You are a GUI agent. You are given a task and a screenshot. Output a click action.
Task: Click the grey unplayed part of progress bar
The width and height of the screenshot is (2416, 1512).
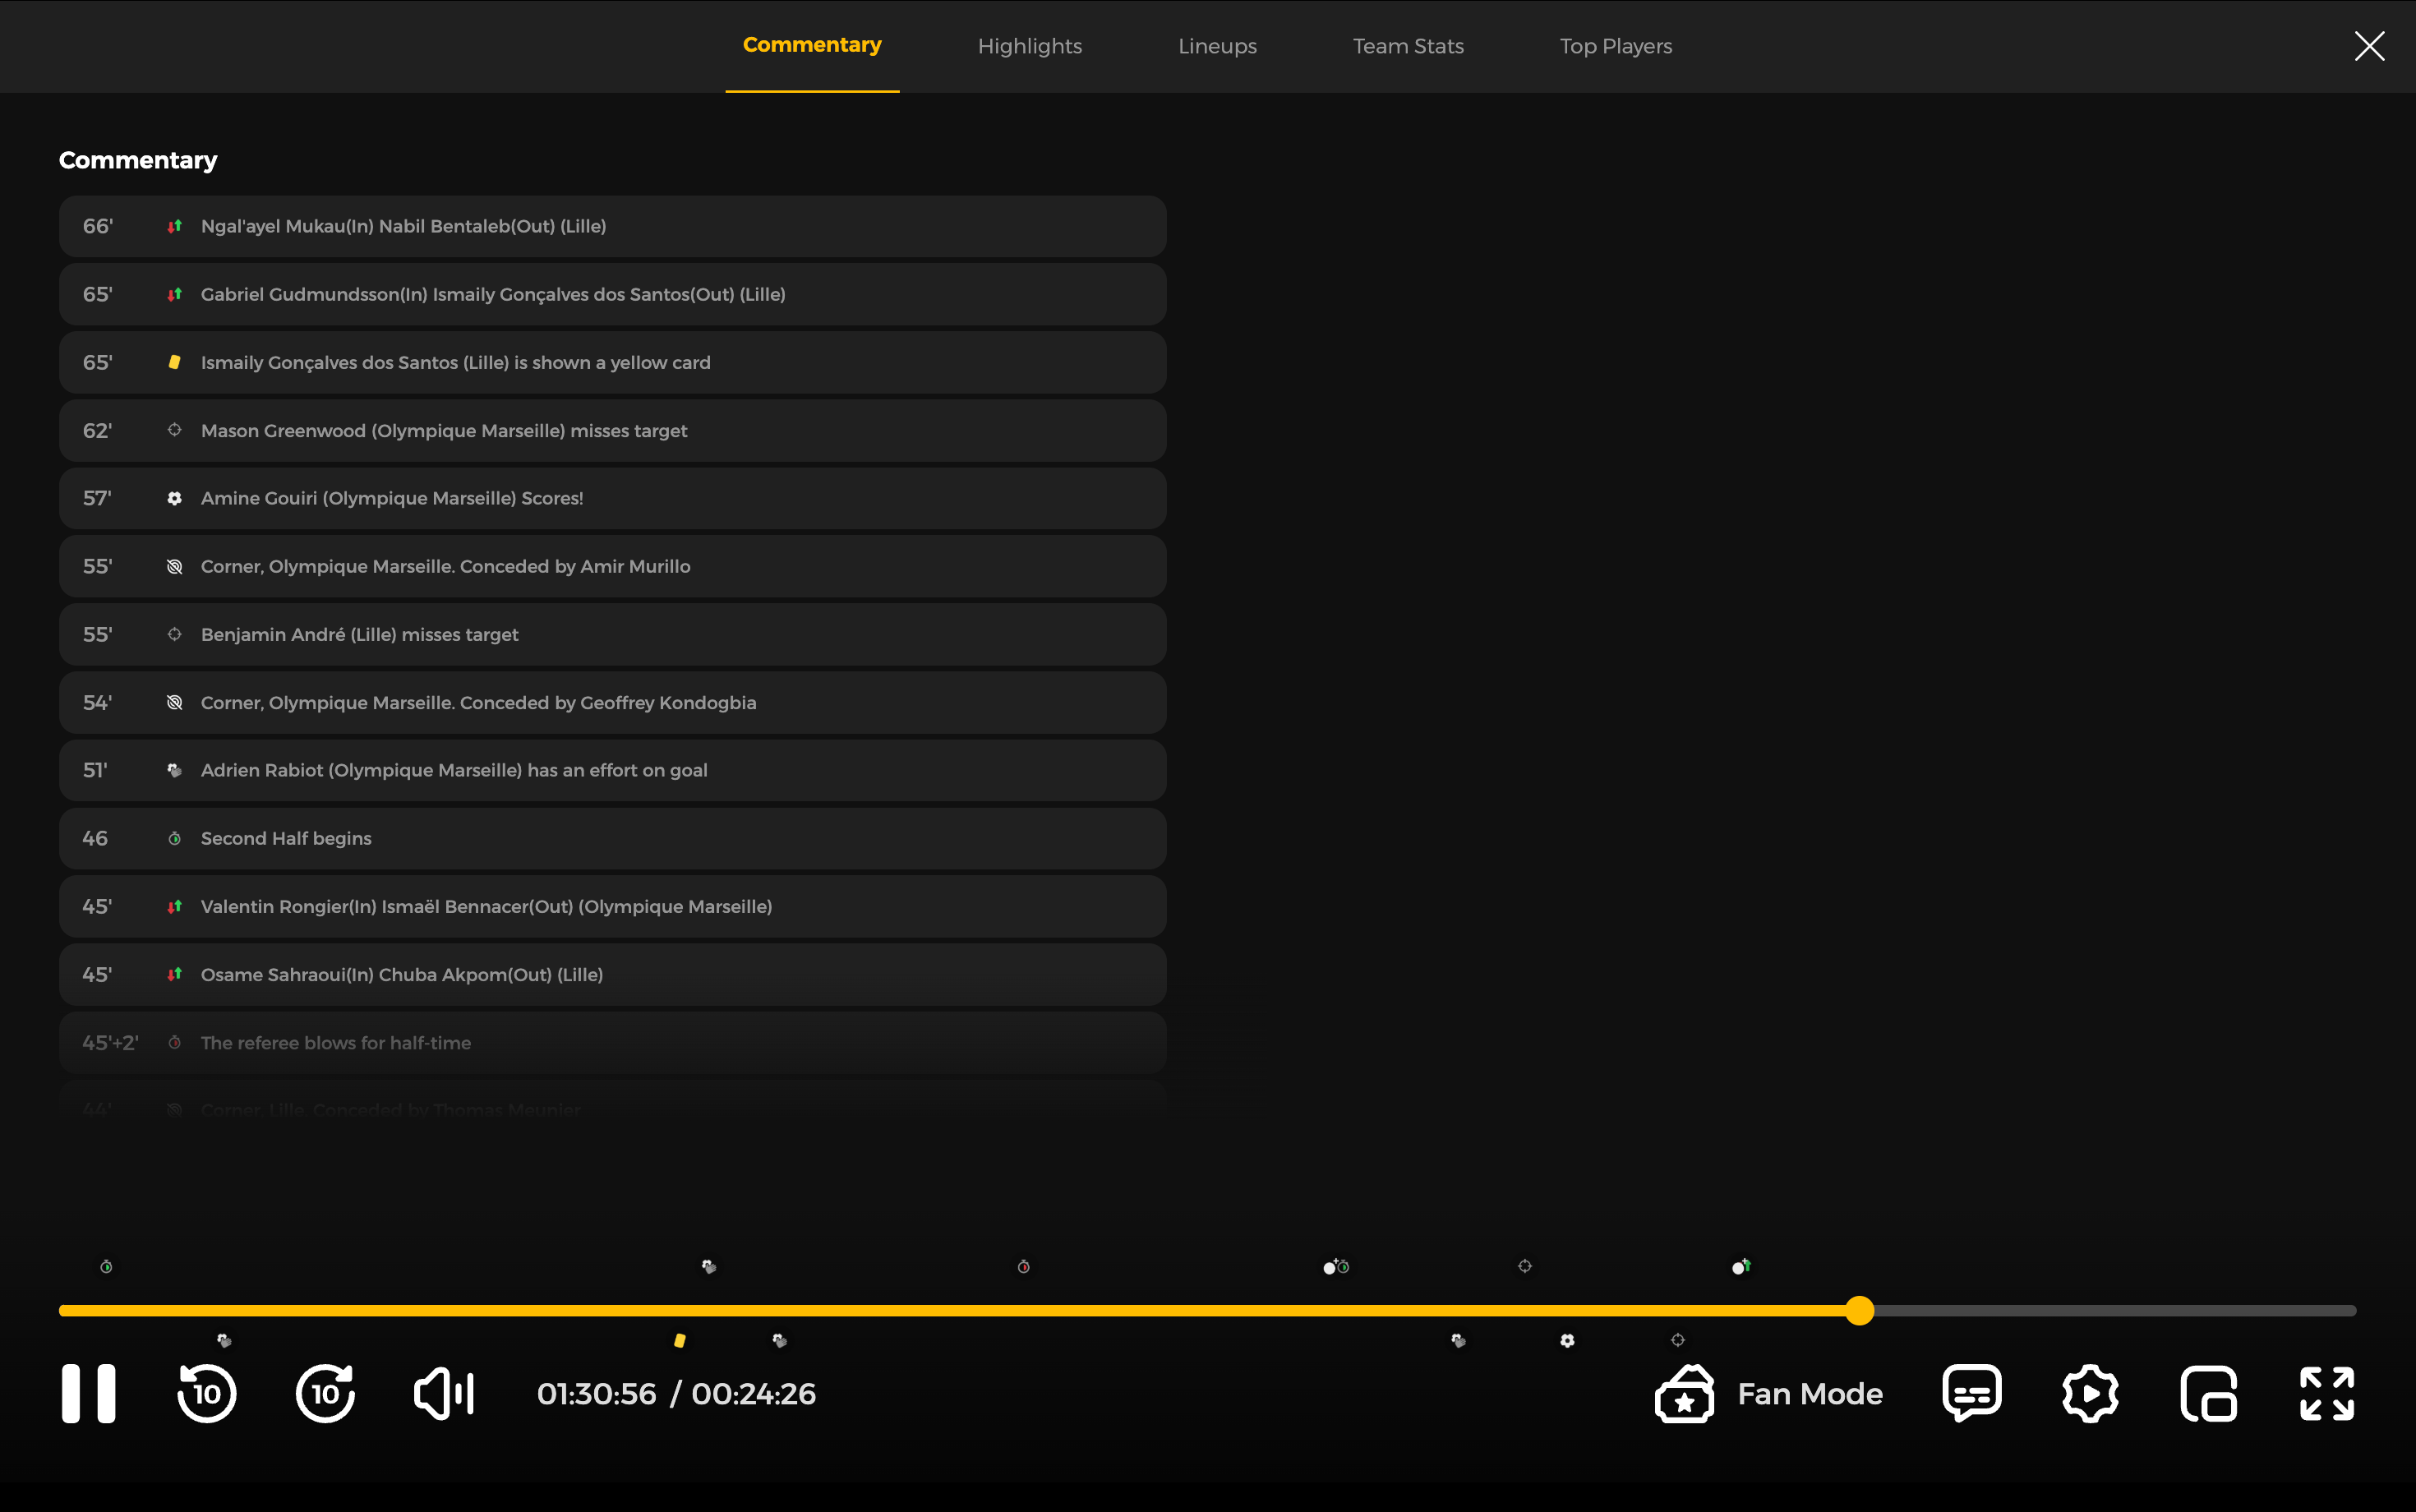[2115, 1310]
